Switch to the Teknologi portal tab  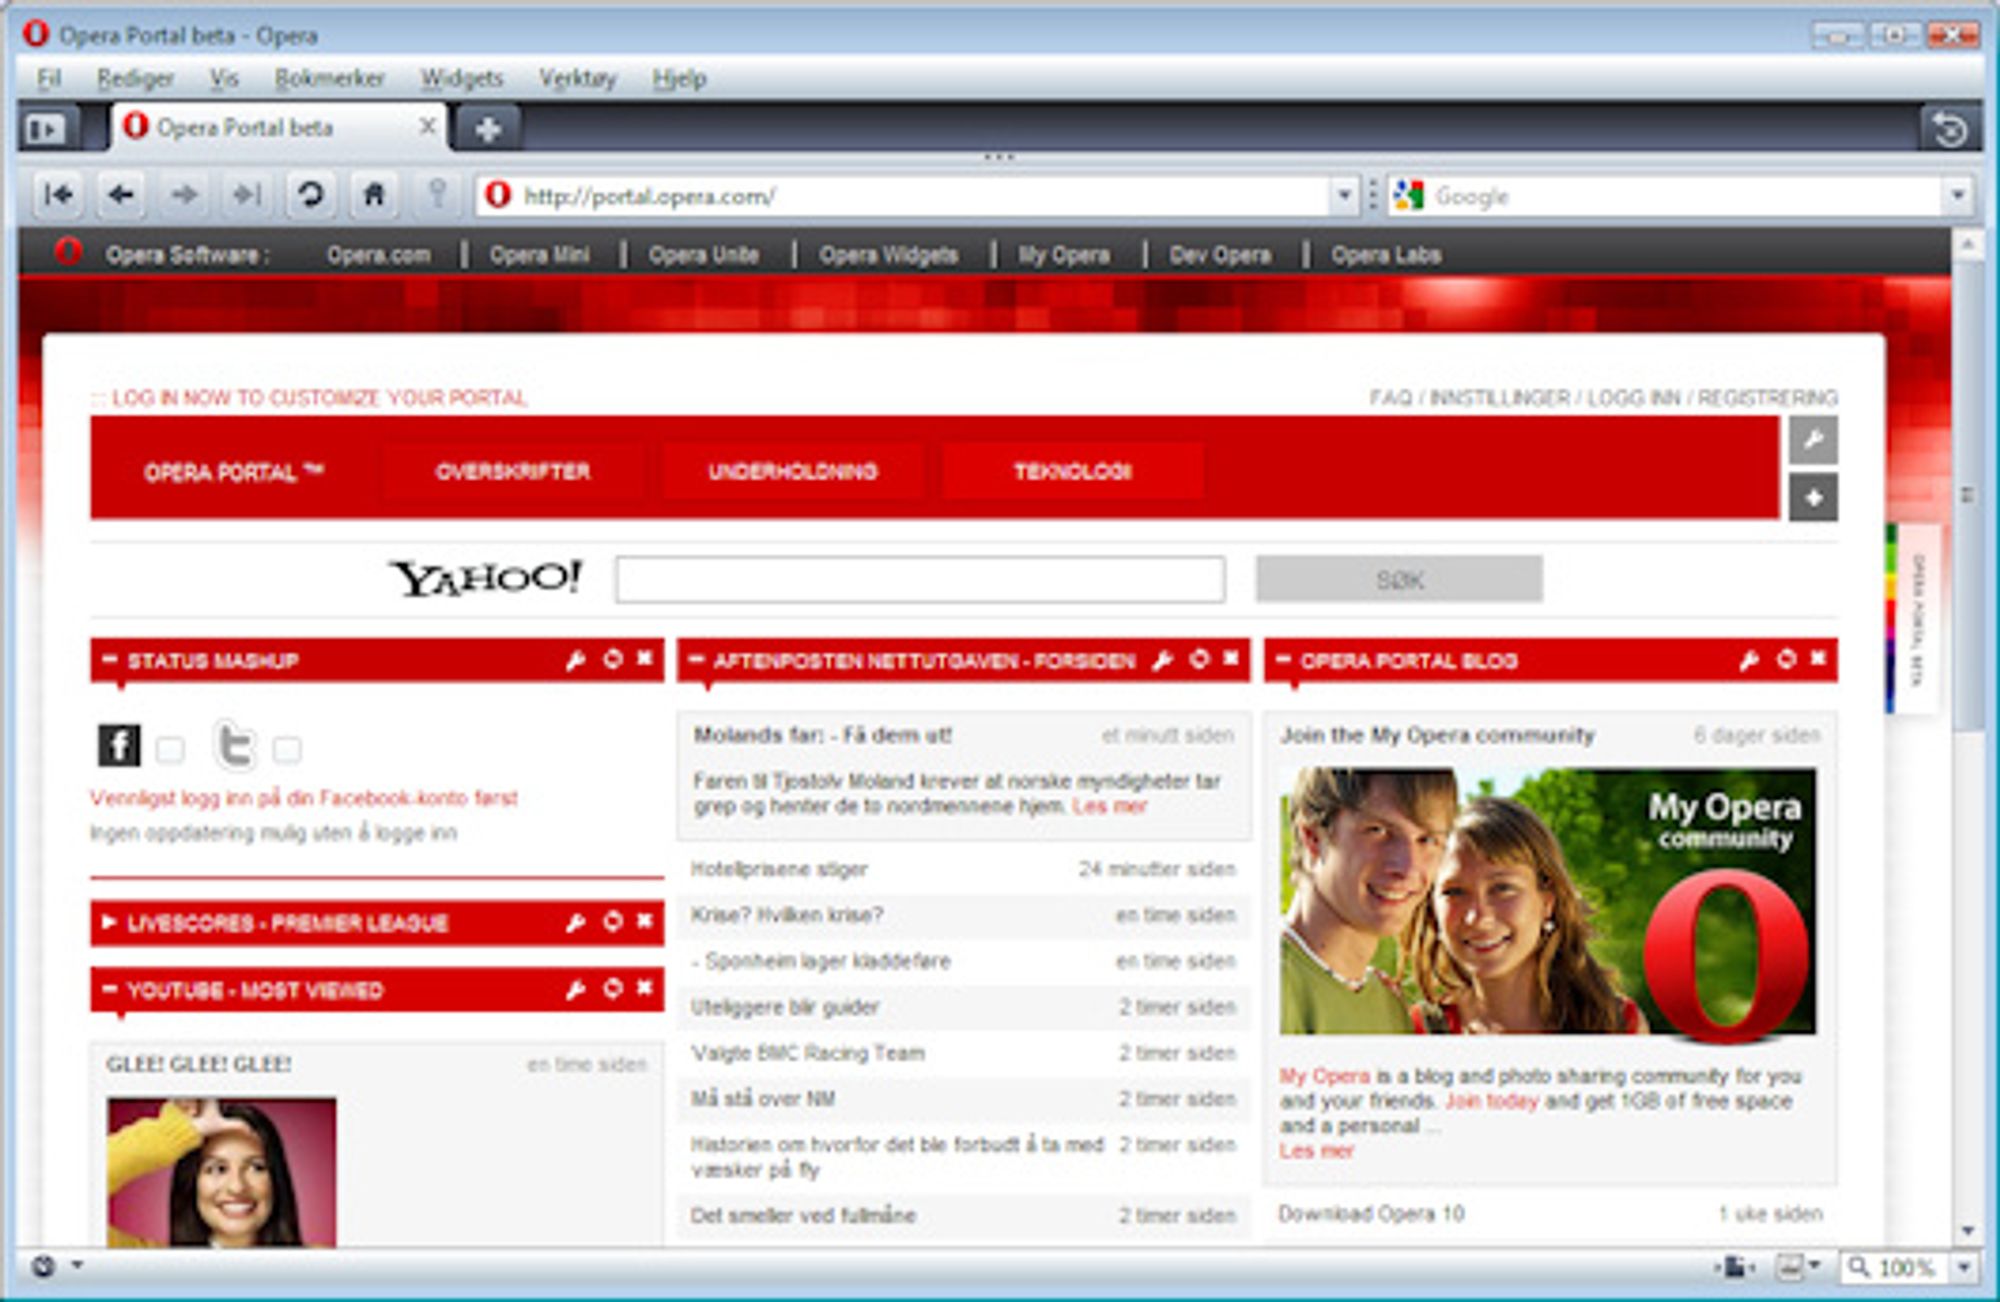(1073, 471)
